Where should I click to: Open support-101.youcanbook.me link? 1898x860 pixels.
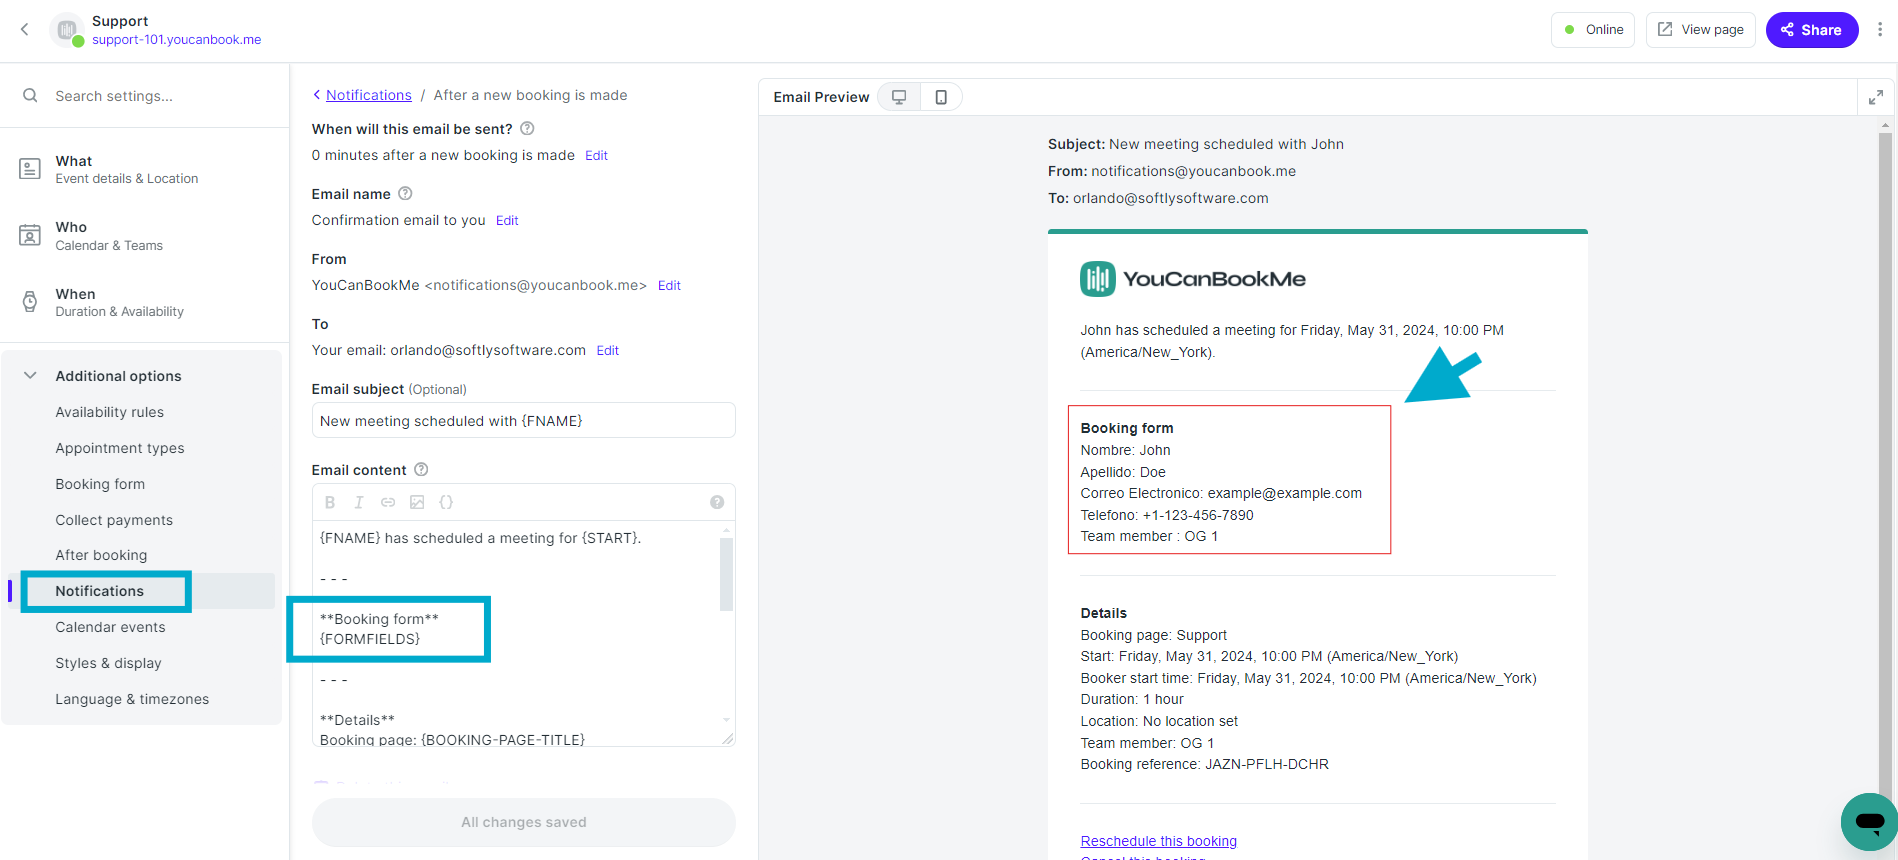click(177, 40)
